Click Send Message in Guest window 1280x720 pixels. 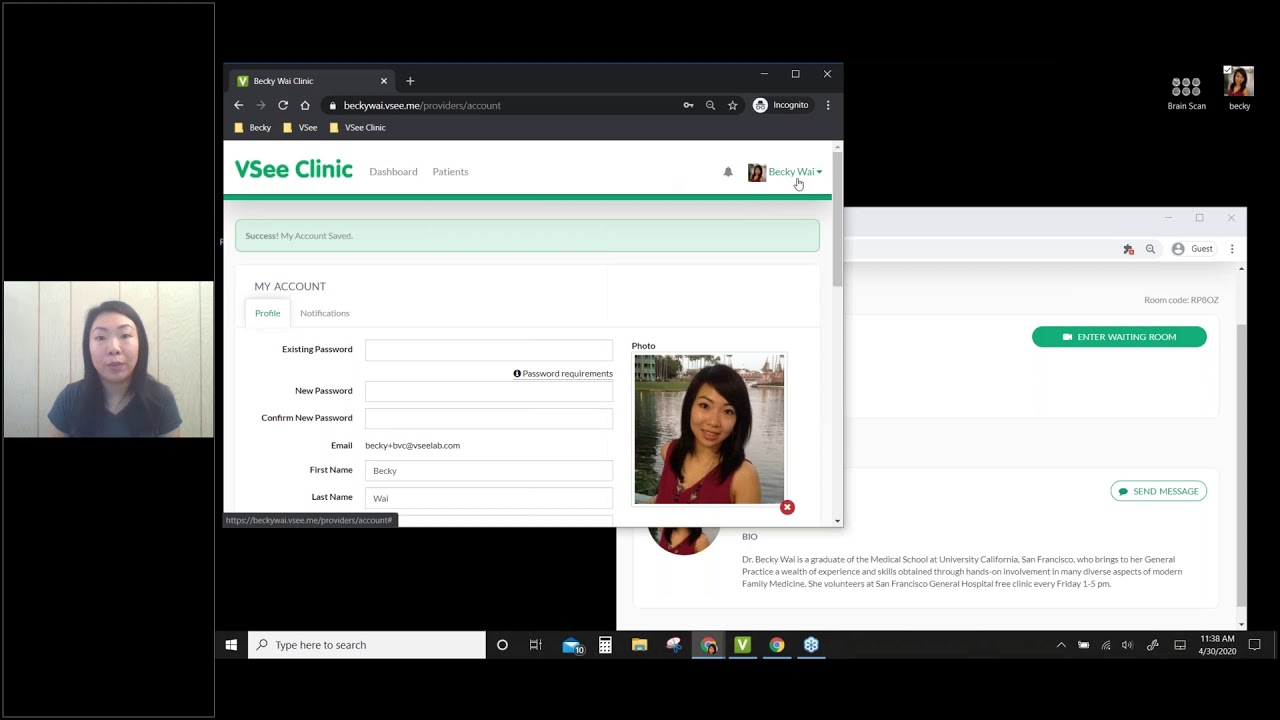click(x=1158, y=491)
